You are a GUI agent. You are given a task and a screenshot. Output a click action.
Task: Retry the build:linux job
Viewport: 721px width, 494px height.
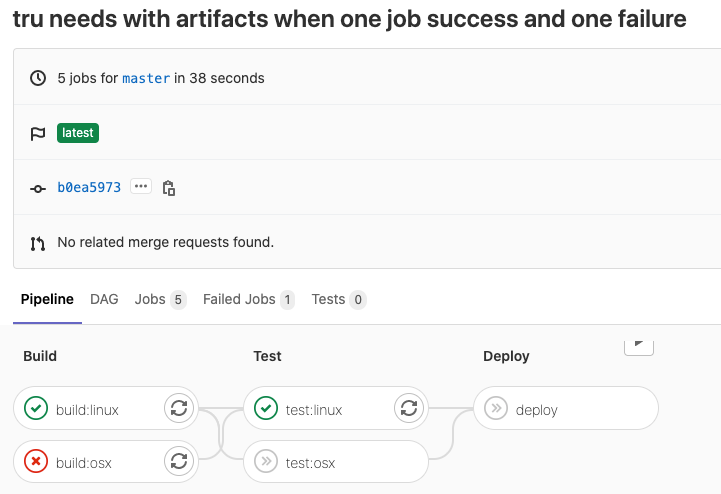[179, 408]
